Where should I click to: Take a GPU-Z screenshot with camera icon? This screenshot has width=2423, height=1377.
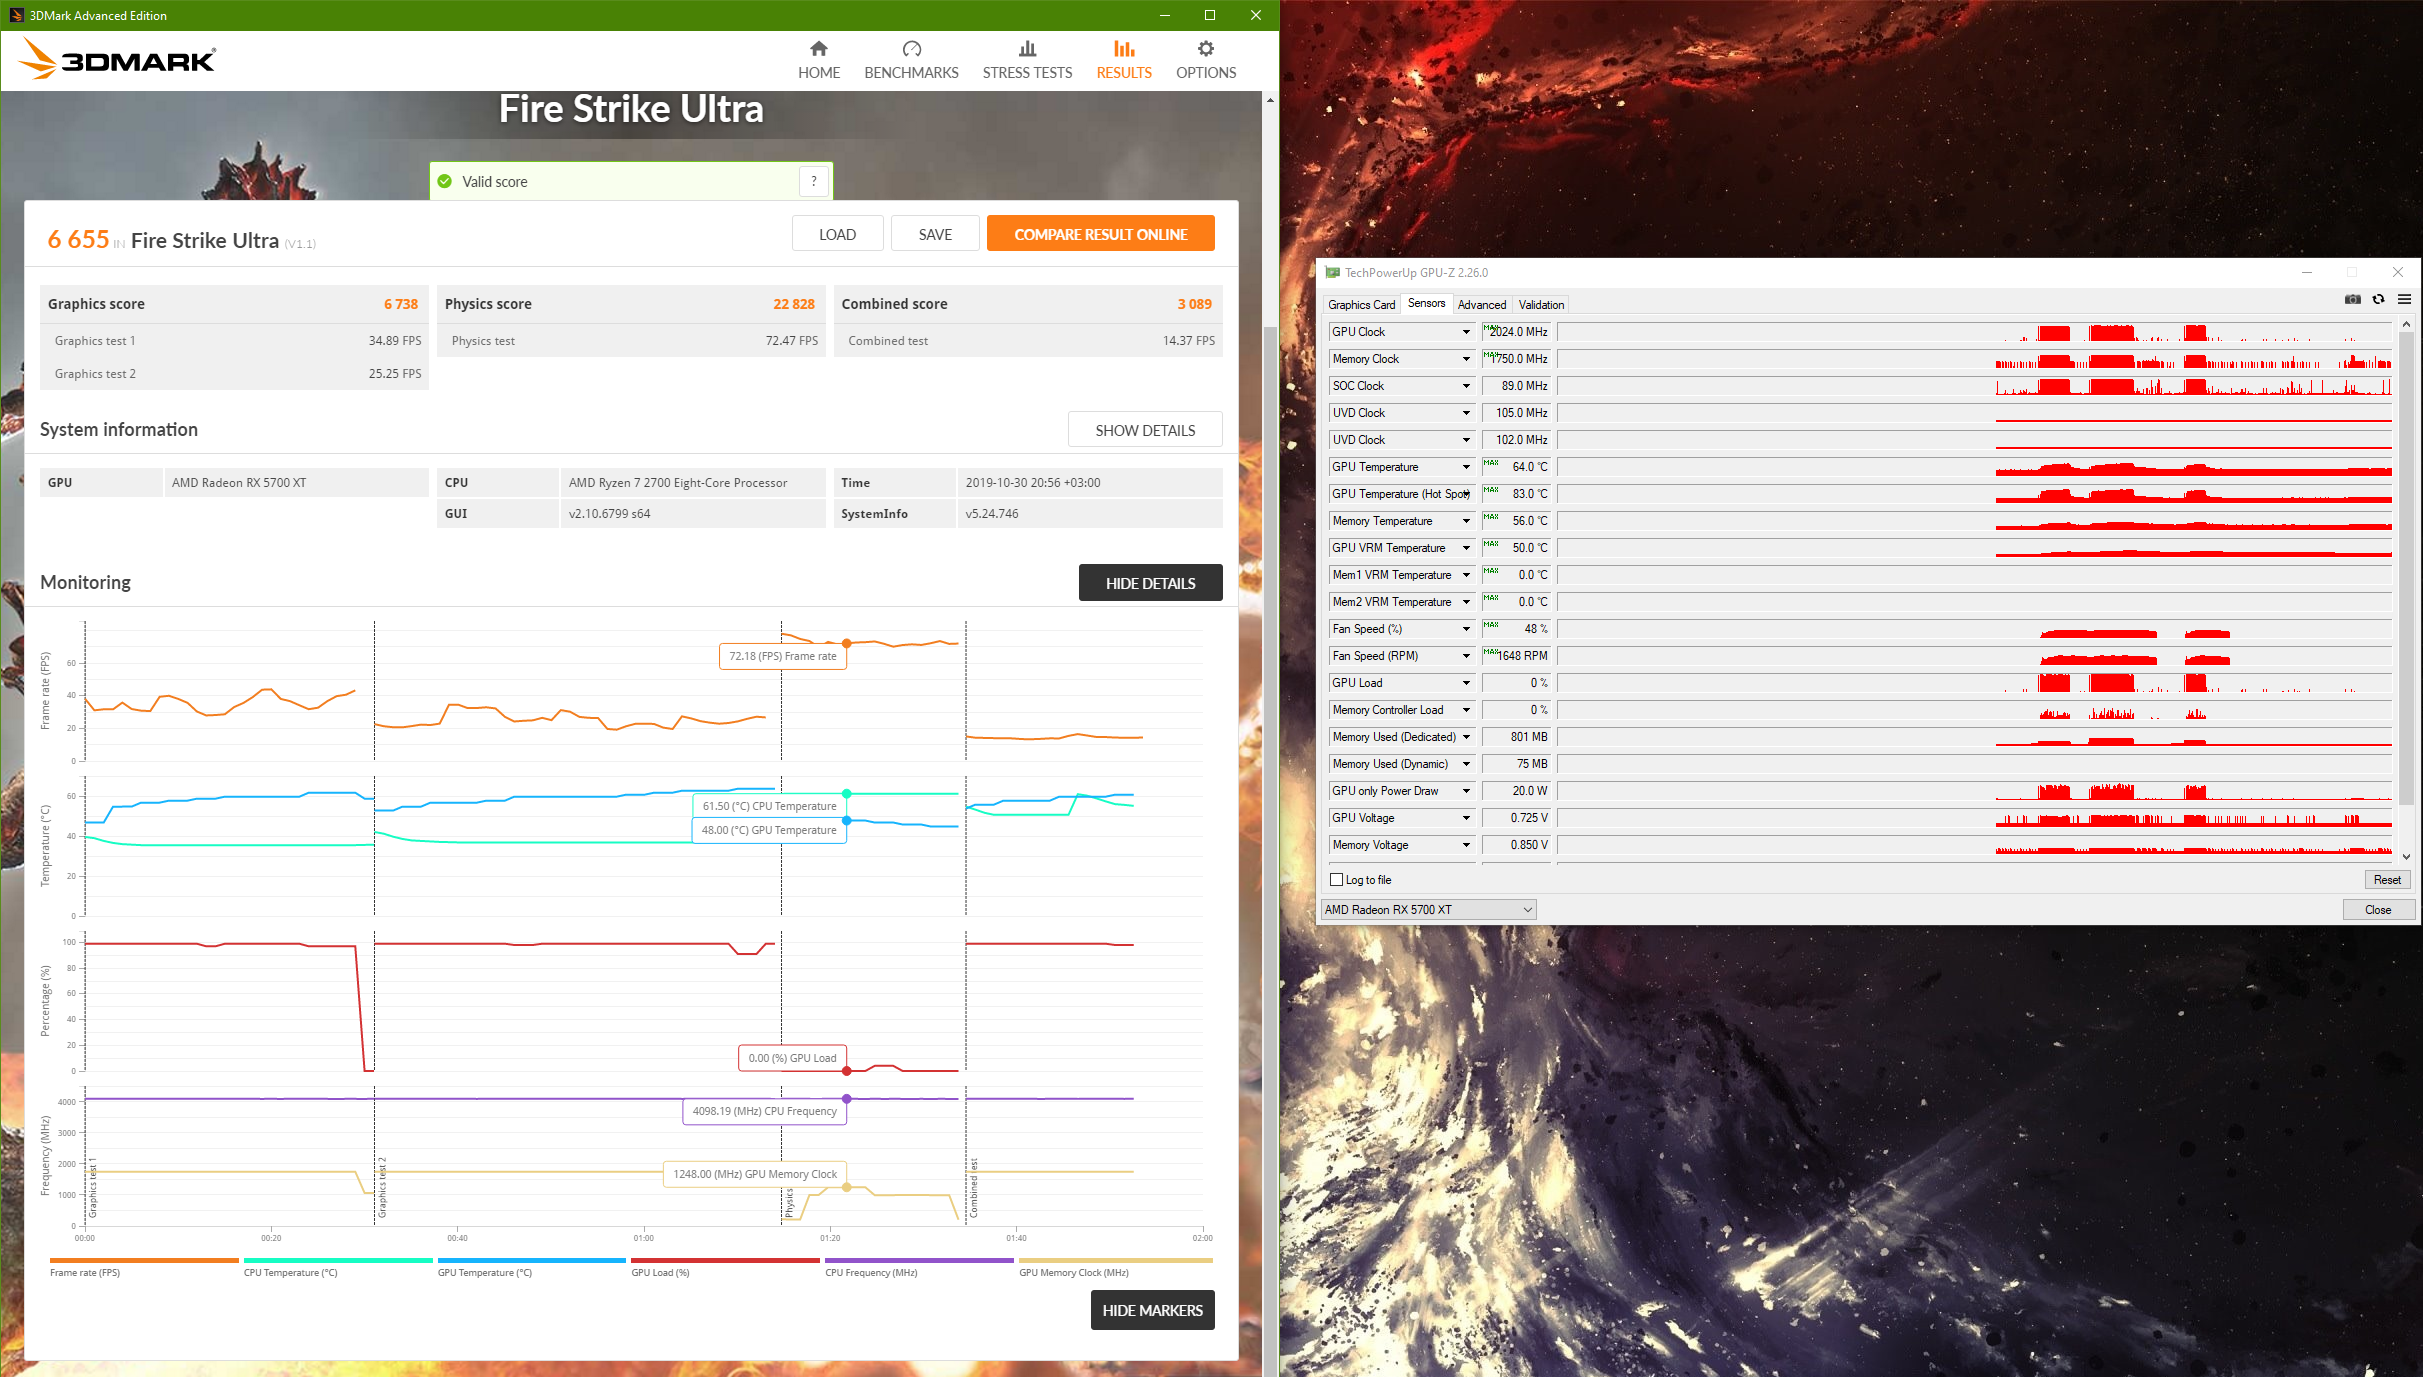tap(2352, 299)
